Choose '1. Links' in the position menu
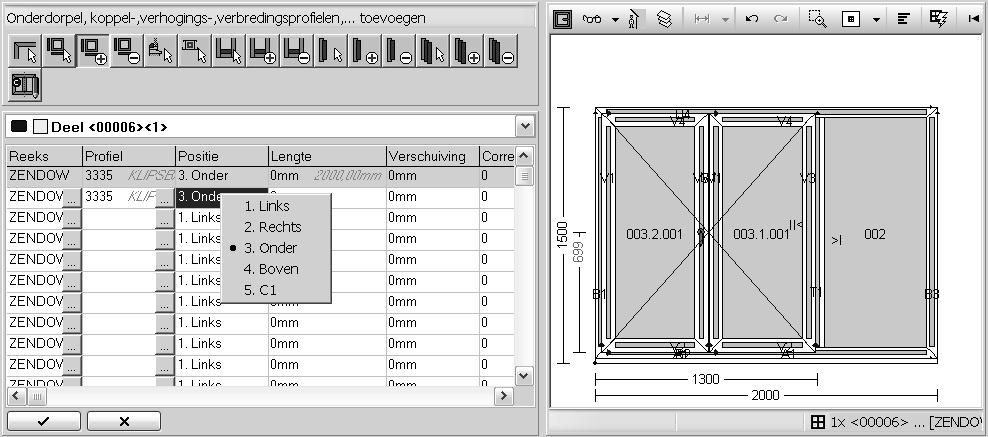Image resolution: width=988 pixels, height=437 pixels. (267, 206)
